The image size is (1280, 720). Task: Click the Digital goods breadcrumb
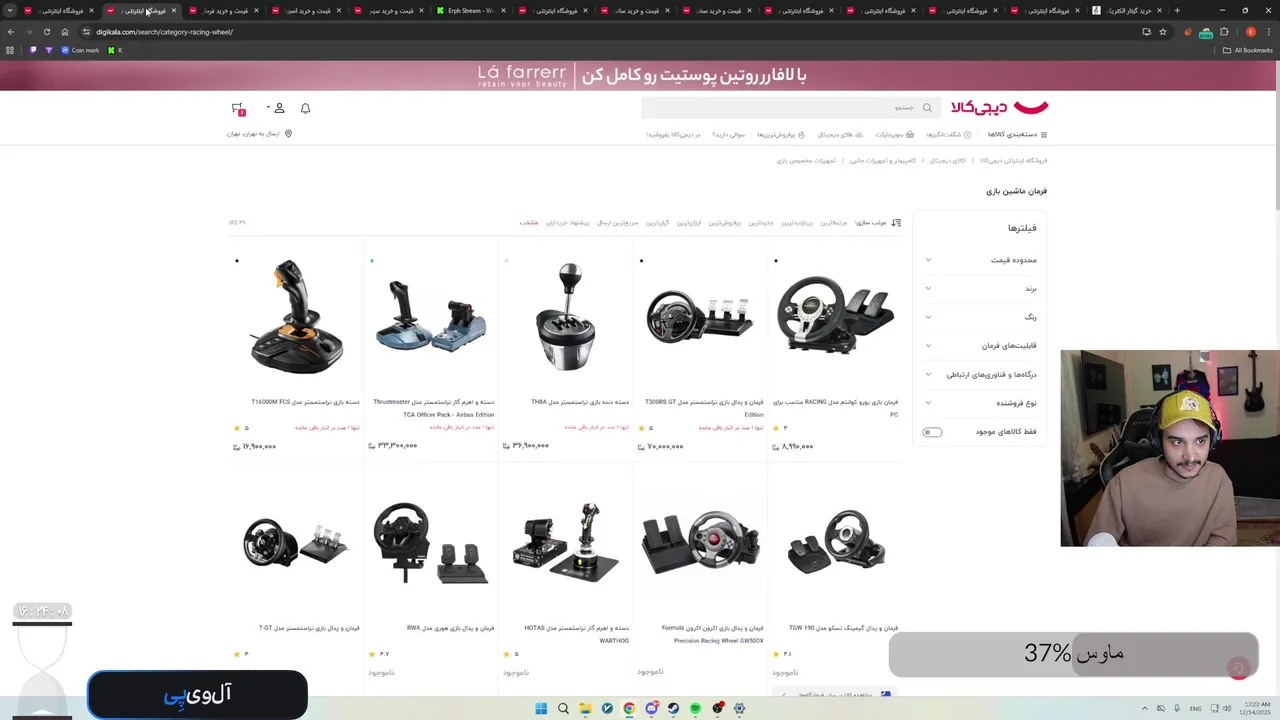click(948, 160)
